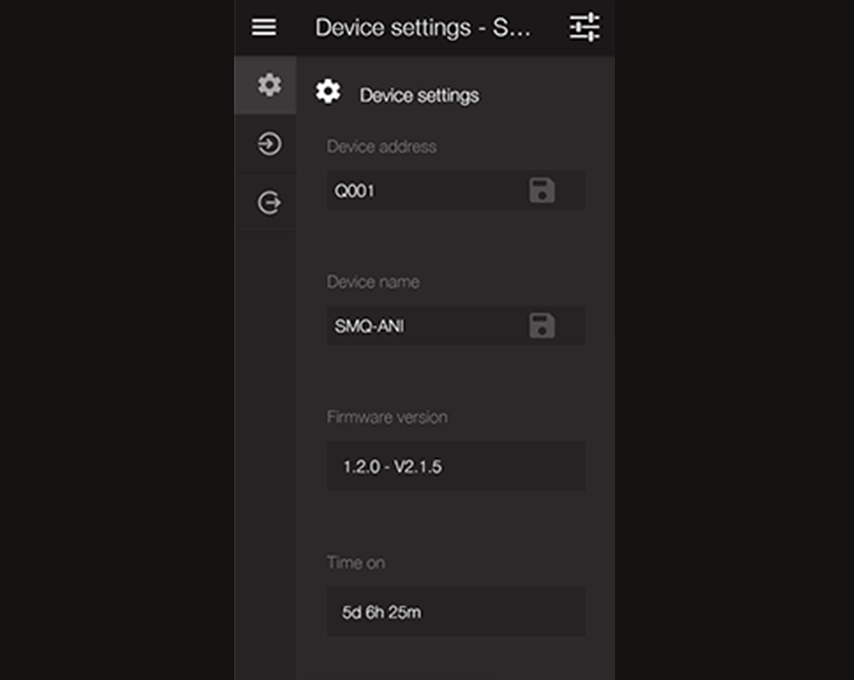
Task: Open the navigation hamburger menu
Action: click(263, 27)
